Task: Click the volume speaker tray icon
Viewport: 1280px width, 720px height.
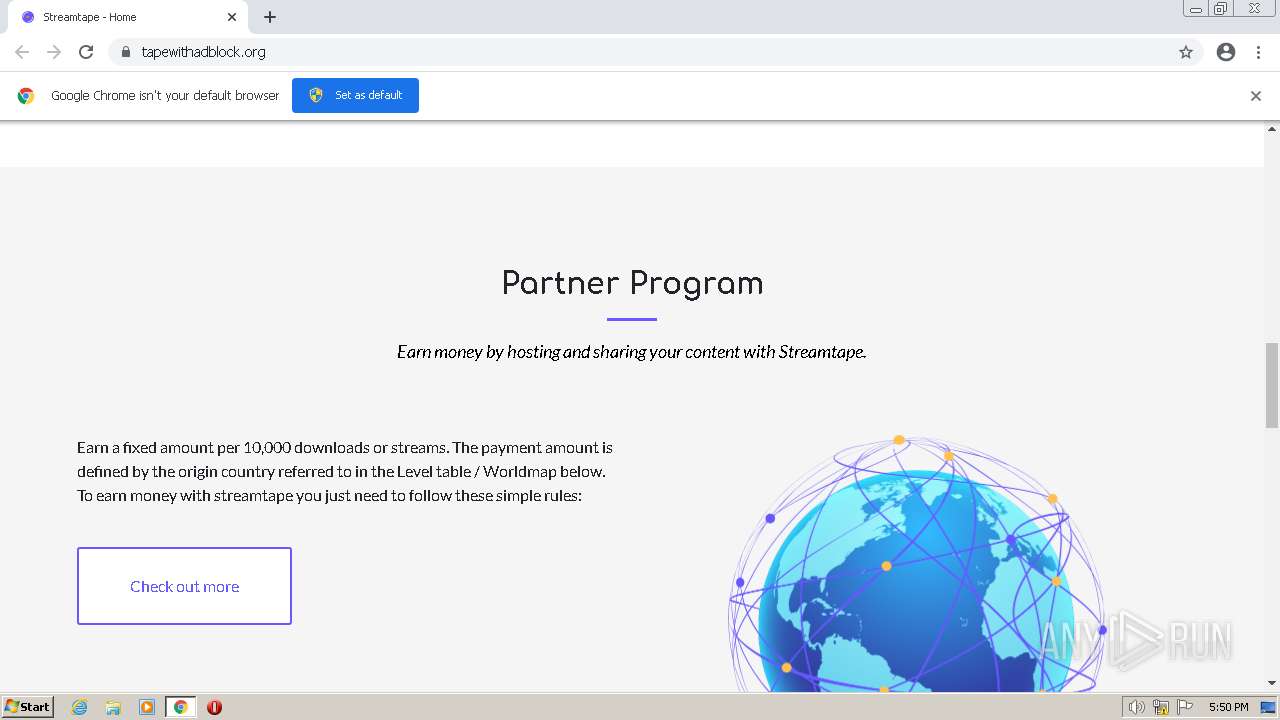Action: [x=1136, y=707]
